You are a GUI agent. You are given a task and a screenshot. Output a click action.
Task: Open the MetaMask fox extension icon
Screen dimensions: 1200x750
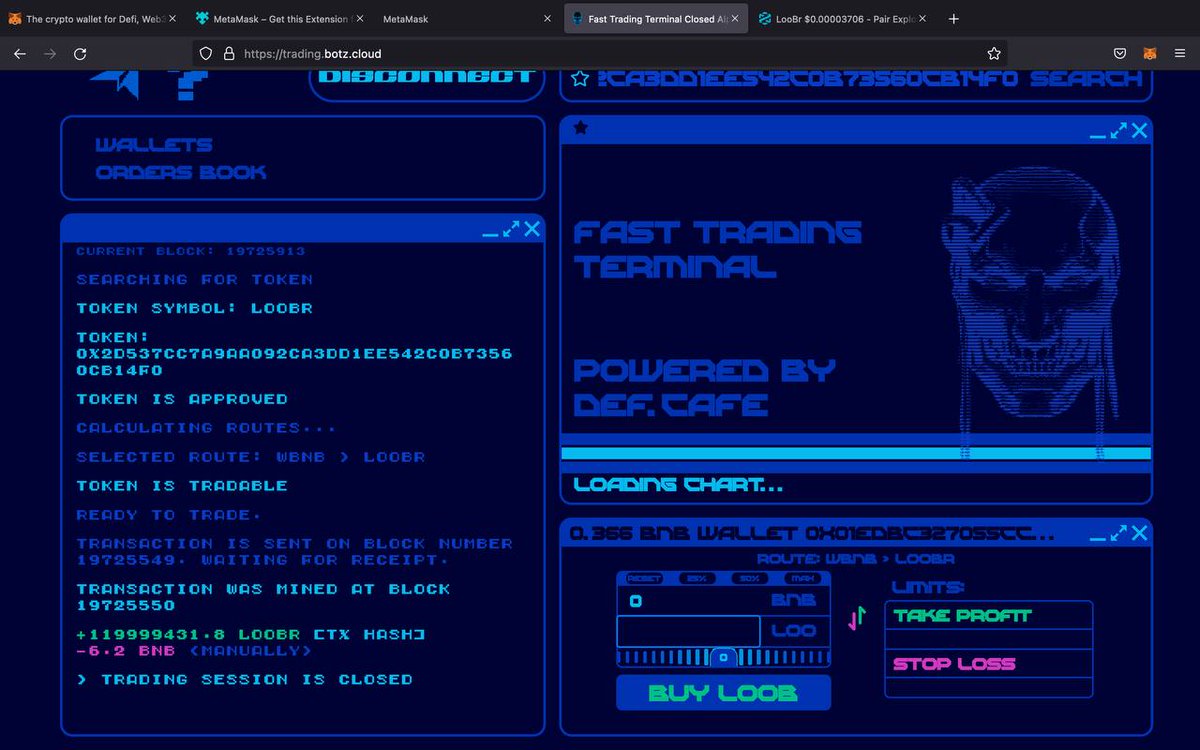tap(1151, 54)
